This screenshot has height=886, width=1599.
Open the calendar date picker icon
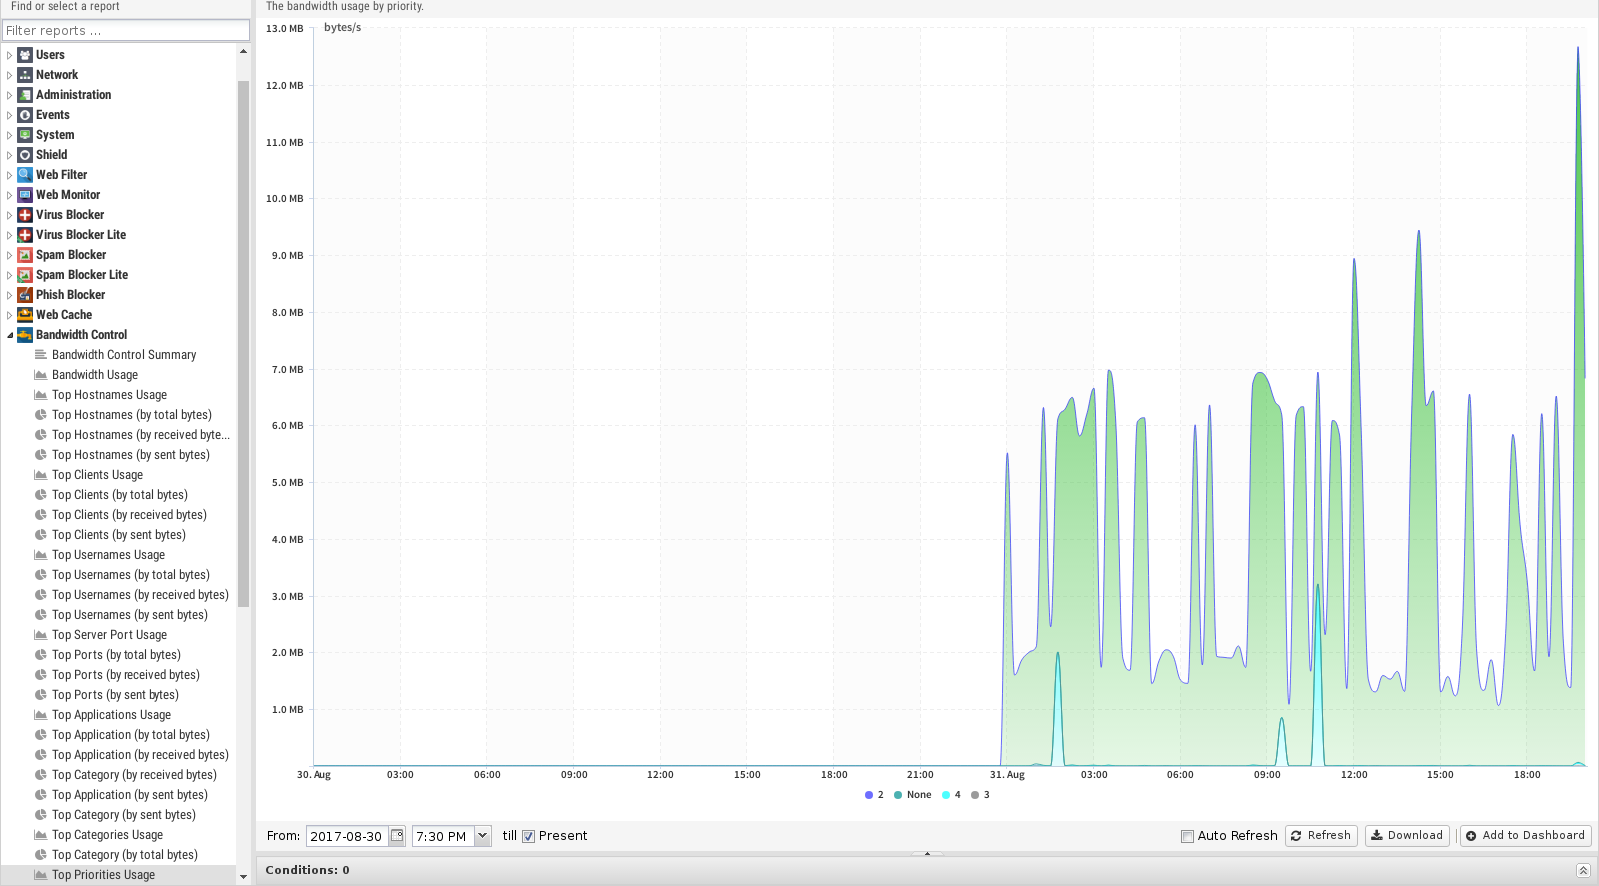click(x=397, y=836)
